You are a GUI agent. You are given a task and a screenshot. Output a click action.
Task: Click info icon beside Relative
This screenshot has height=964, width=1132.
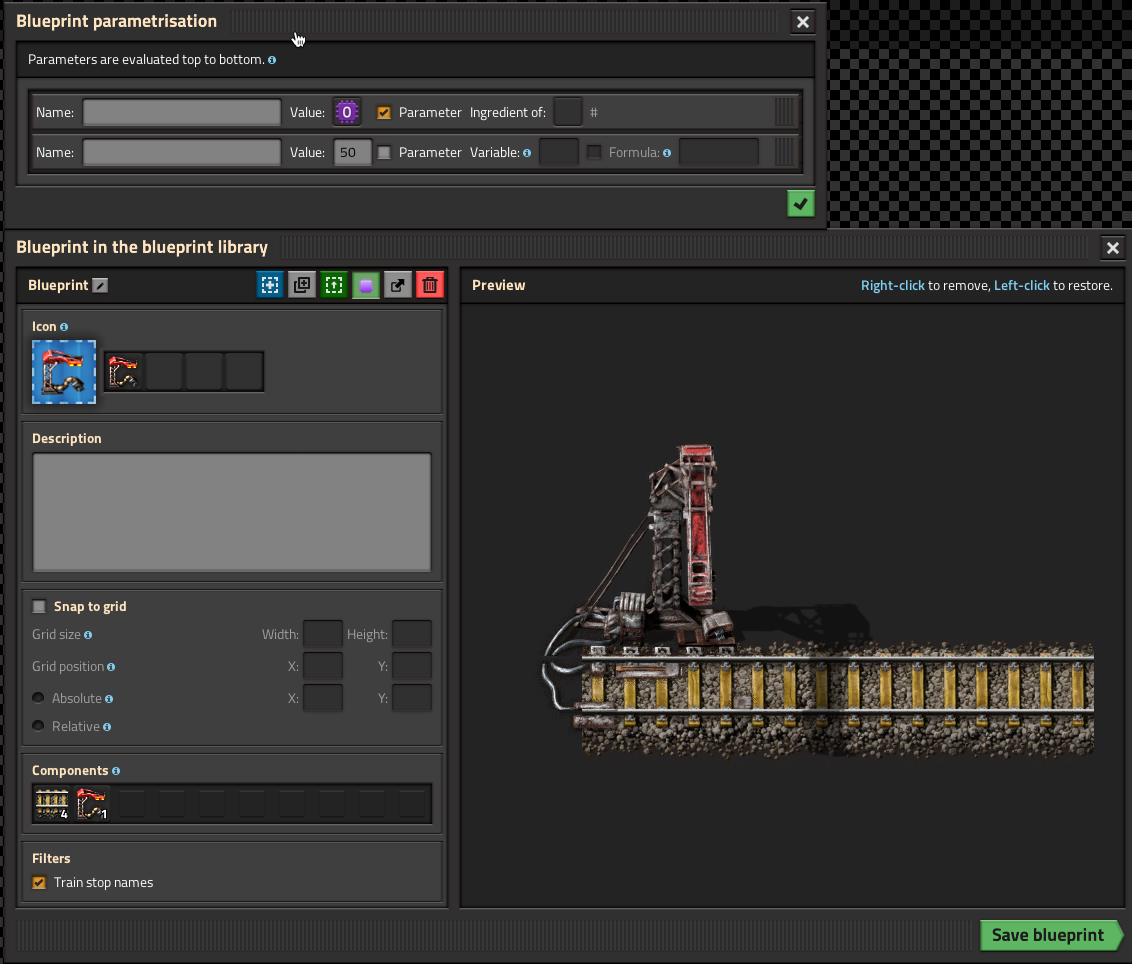click(107, 727)
